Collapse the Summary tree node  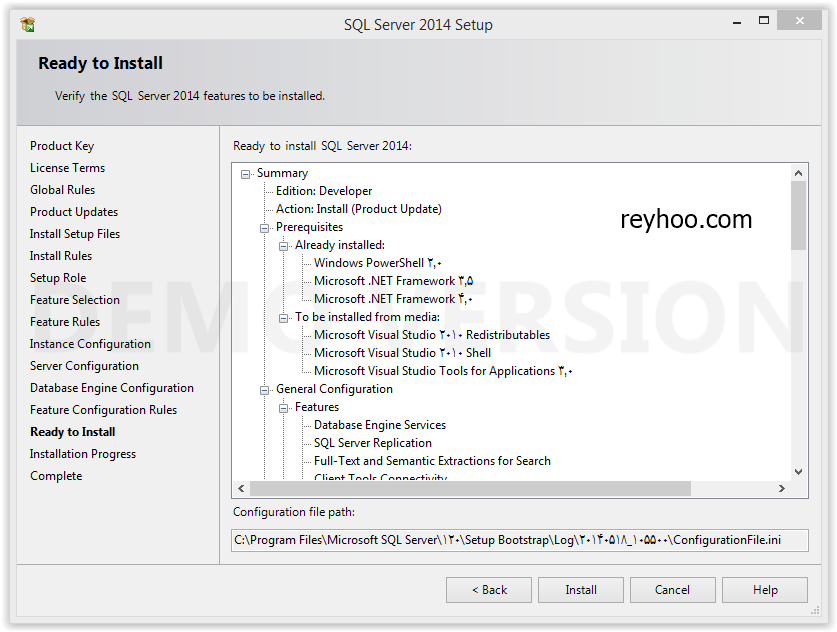[x=246, y=174]
